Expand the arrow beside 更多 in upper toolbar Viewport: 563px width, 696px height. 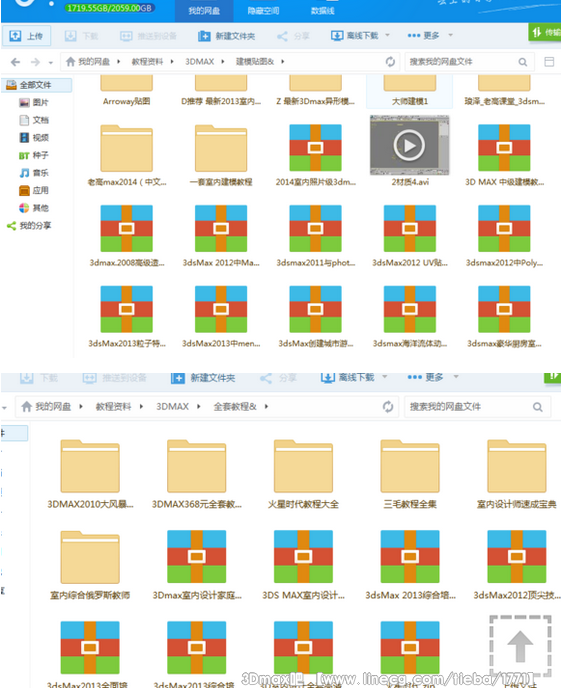point(450,35)
